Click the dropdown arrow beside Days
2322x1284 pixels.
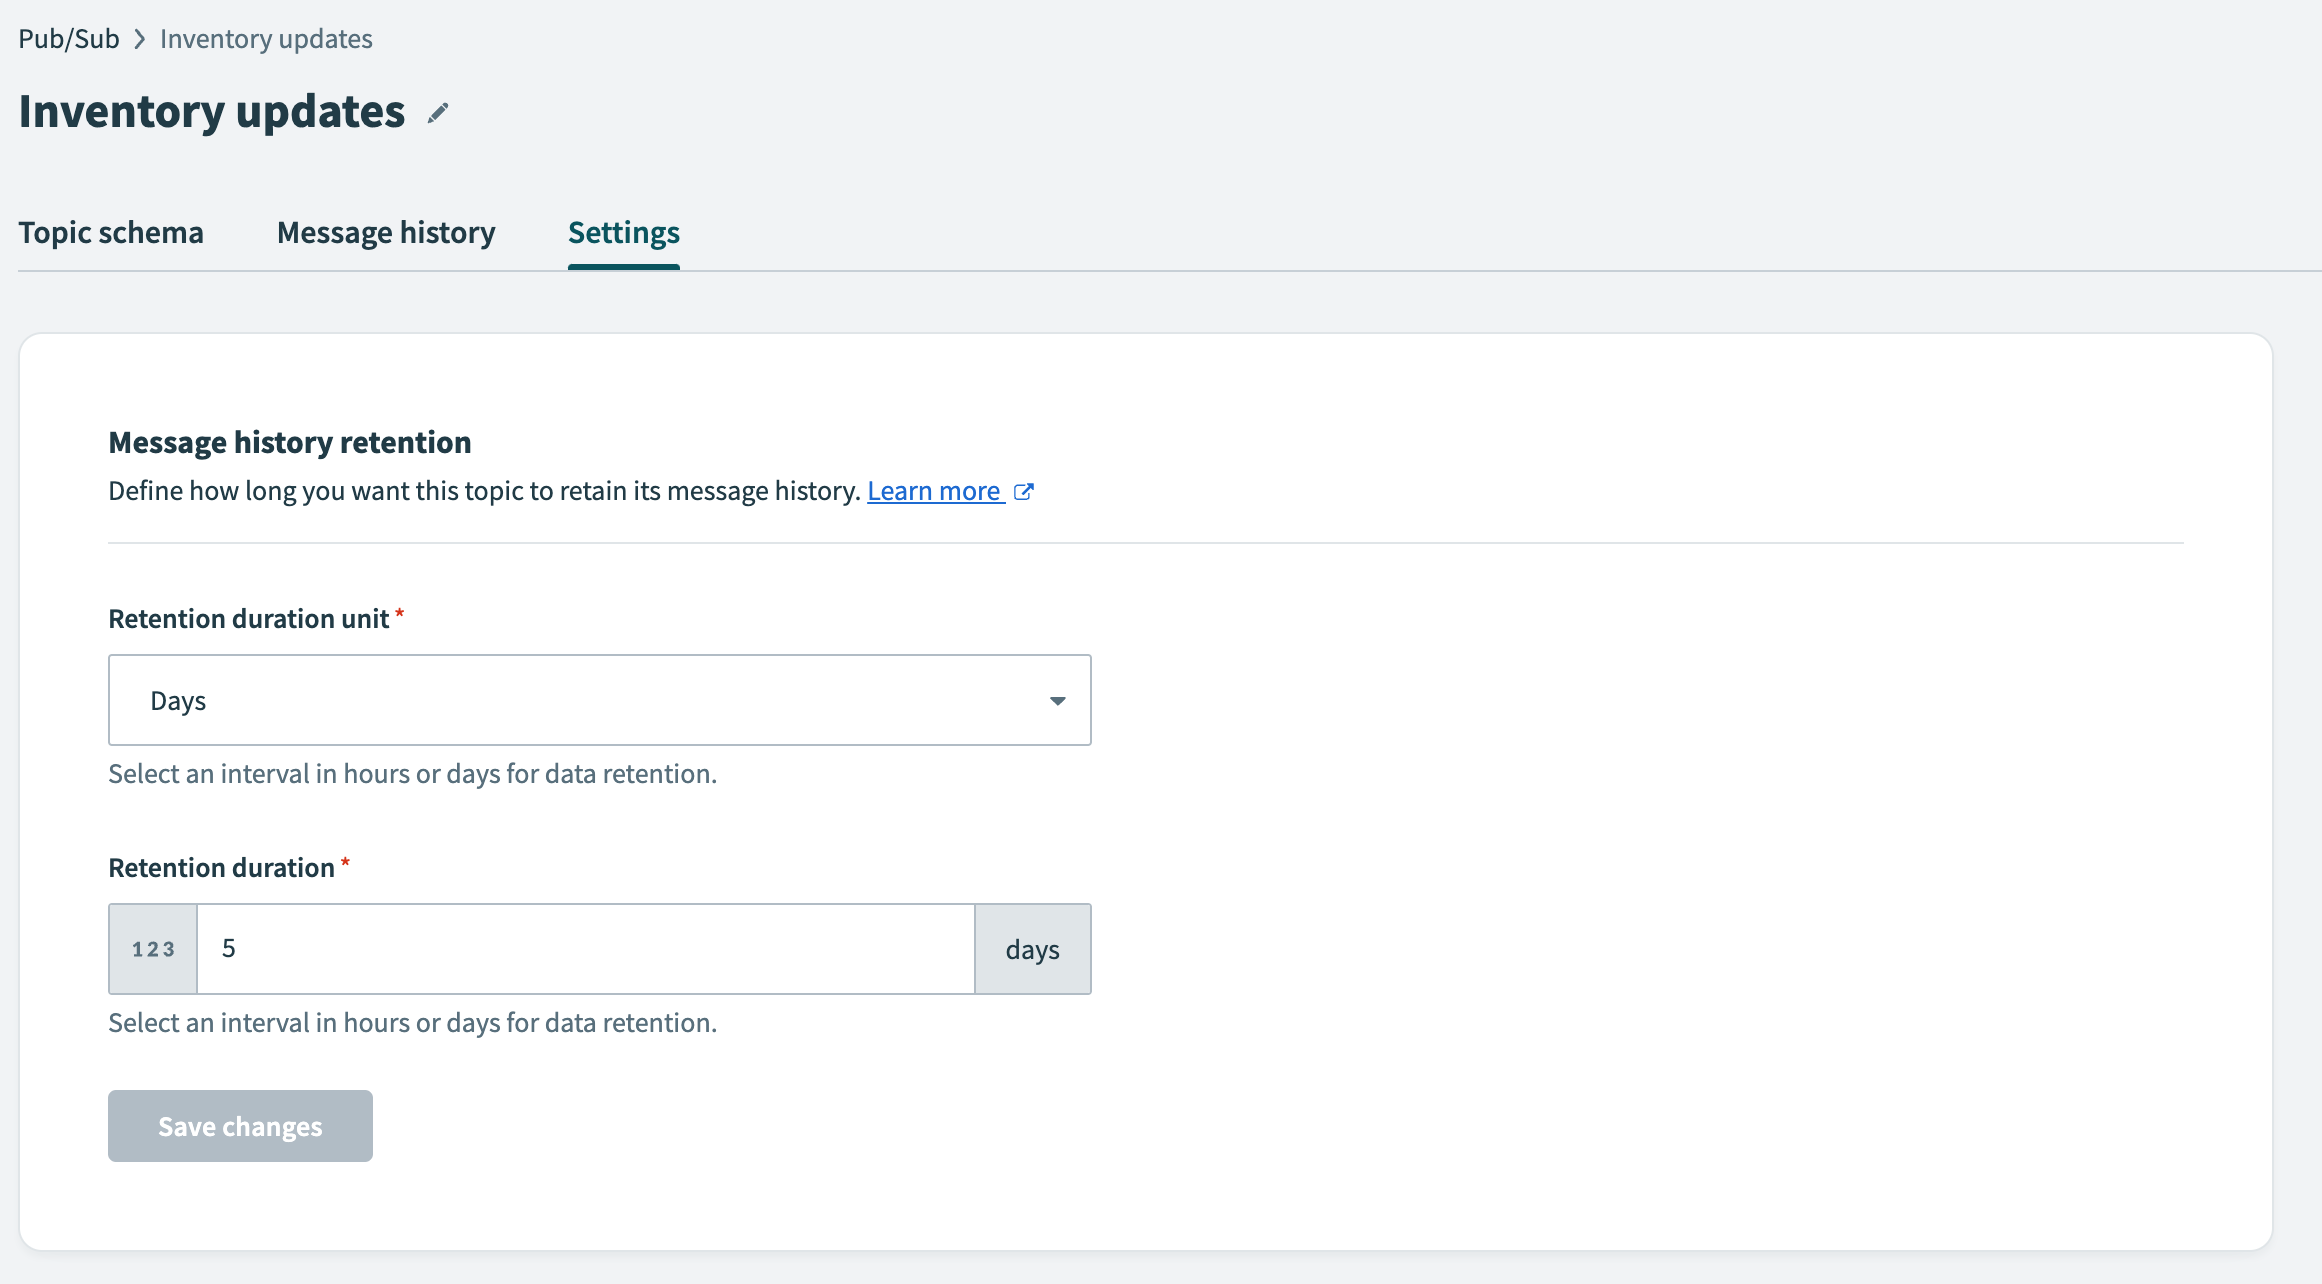[1057, 701]
